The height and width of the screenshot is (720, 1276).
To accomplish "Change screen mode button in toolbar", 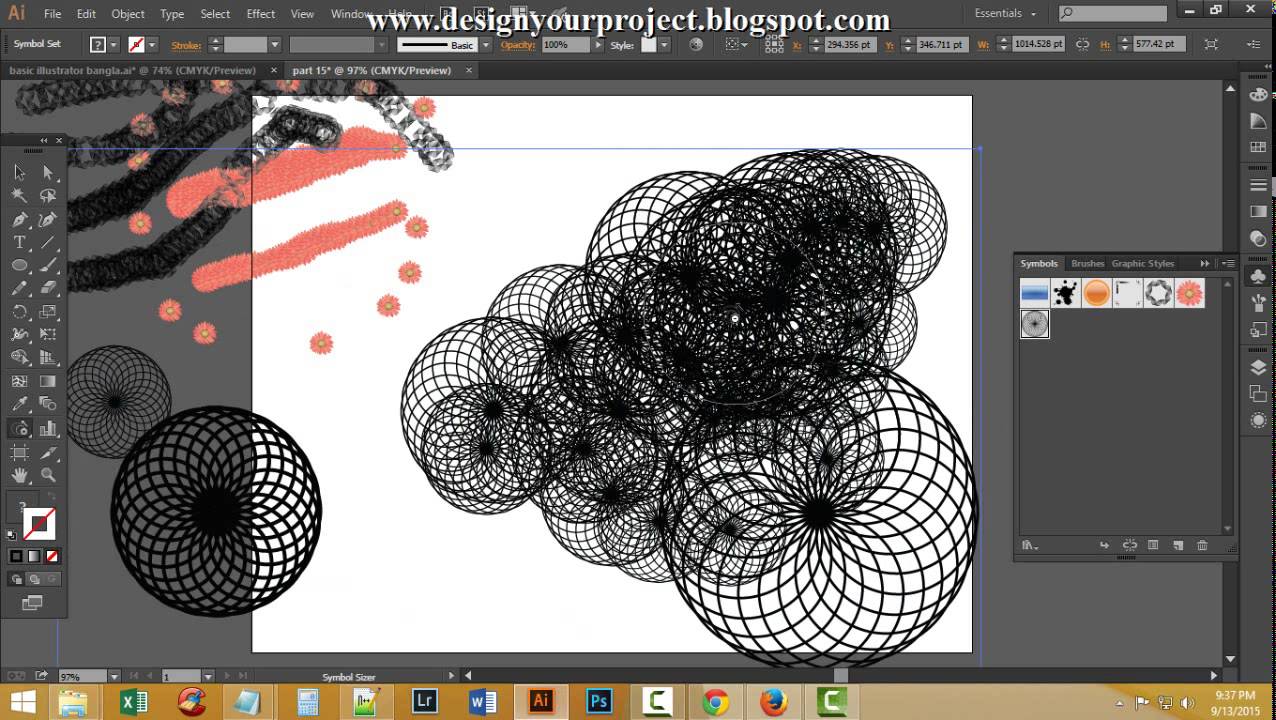I will pyautogui.click(x=32, y=603).
